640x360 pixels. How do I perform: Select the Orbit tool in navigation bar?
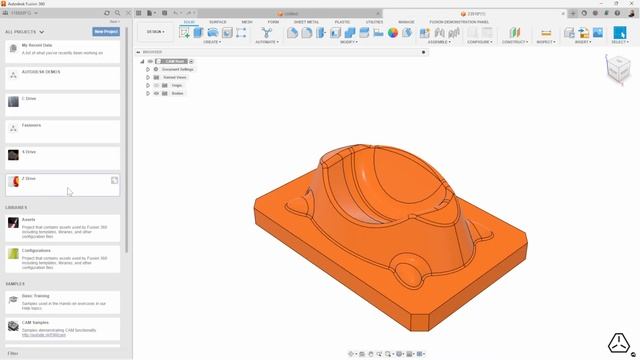[x=351, y=354]
